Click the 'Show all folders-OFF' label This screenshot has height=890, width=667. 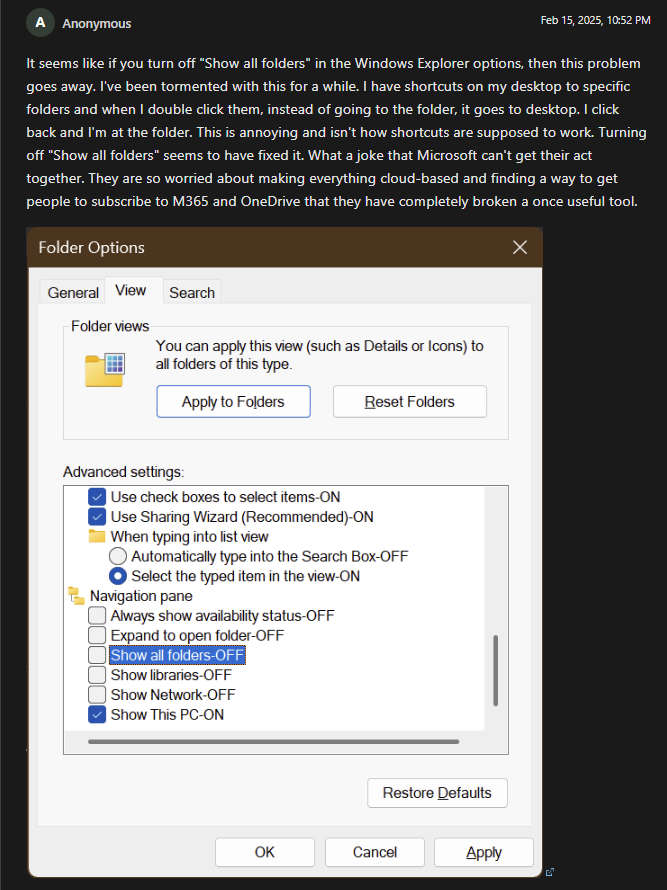coord(177,655)
